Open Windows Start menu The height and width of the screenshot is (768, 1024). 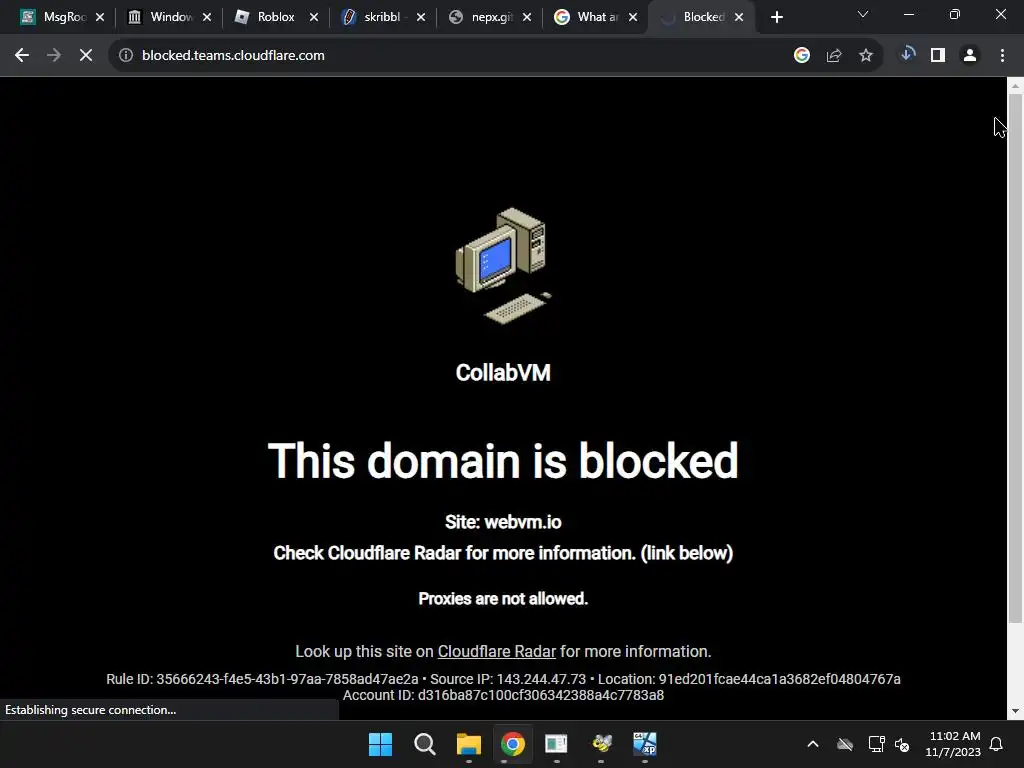click(x=380, y=744)
